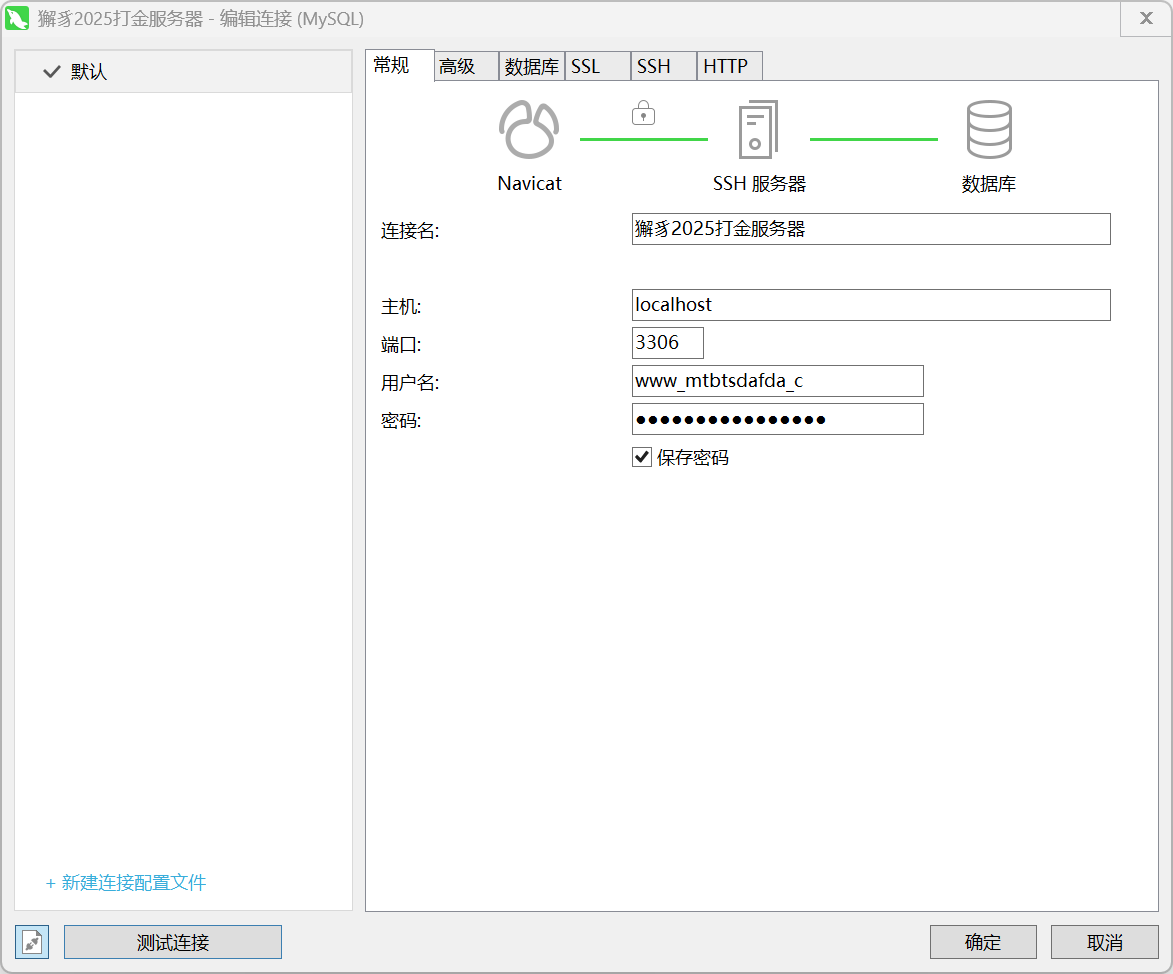Click the Navicat app icon in title bar
The width and height of the screenshot is (1173, 974).
tap(18, 19)
